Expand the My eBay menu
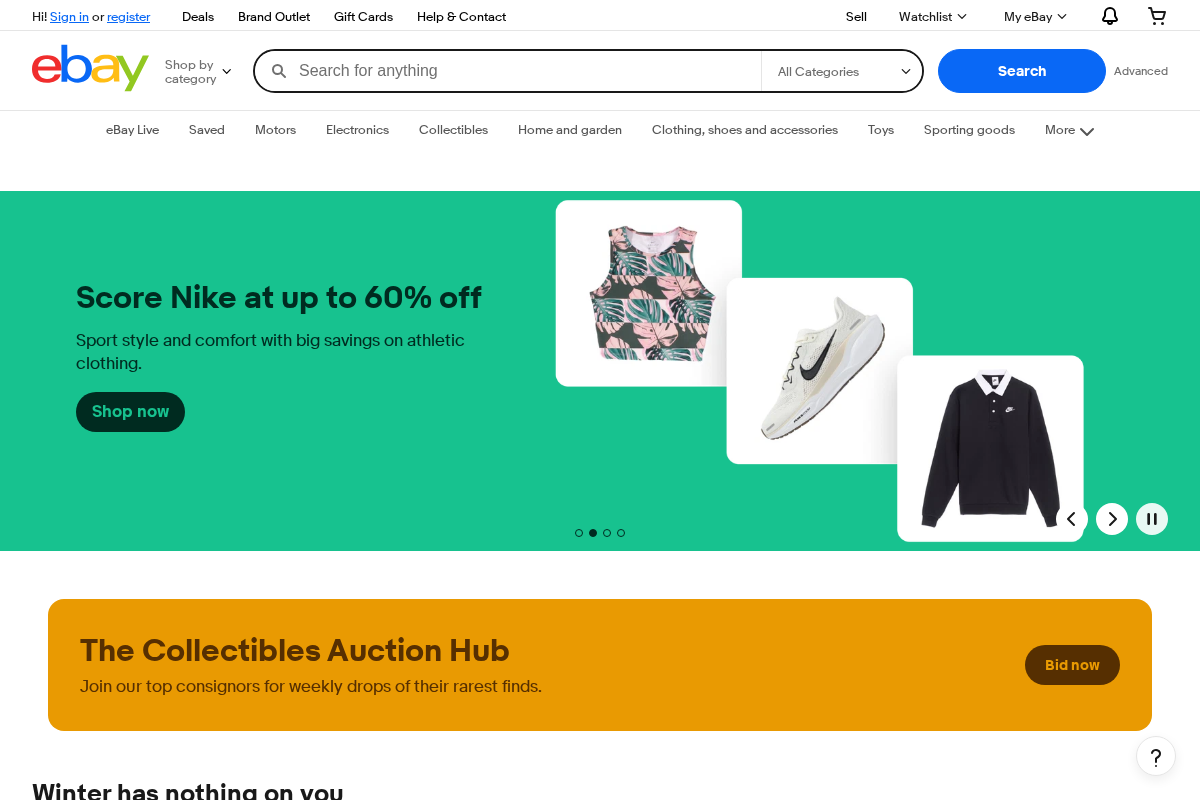 coord(1035,16)
